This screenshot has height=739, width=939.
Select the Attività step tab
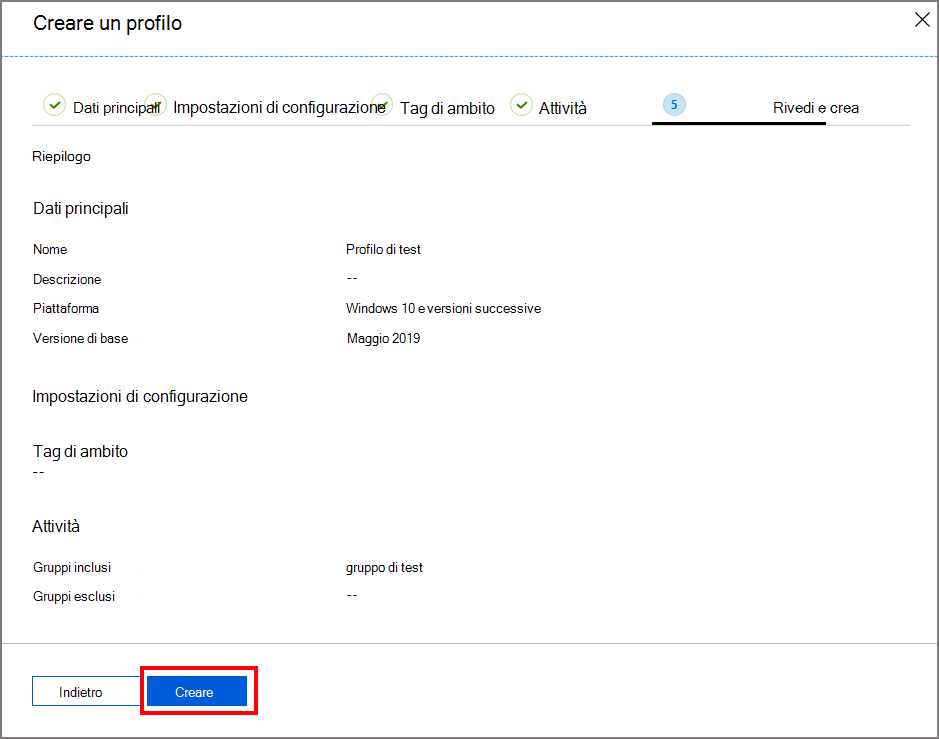(x=562, y=108)
